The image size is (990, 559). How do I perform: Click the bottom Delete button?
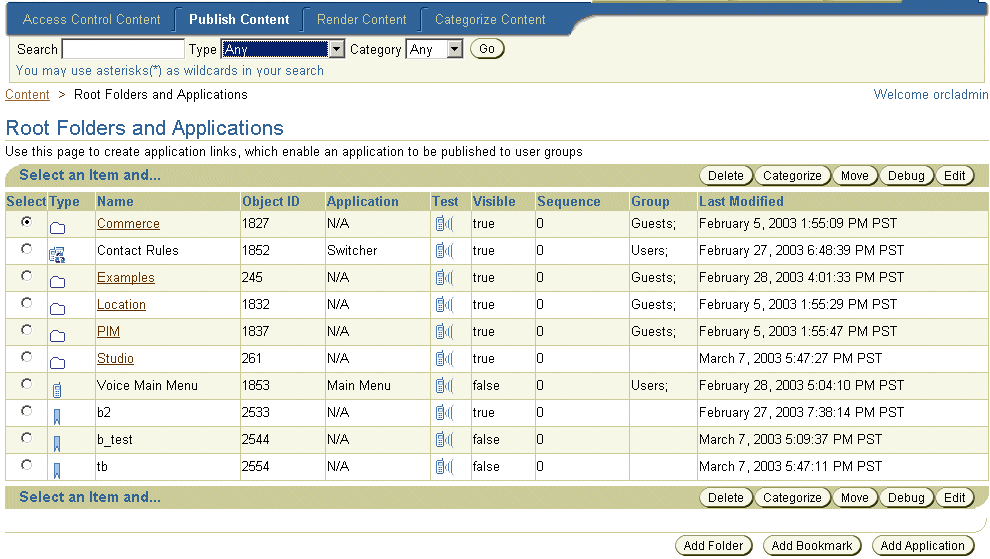click(x=725, y=498)
